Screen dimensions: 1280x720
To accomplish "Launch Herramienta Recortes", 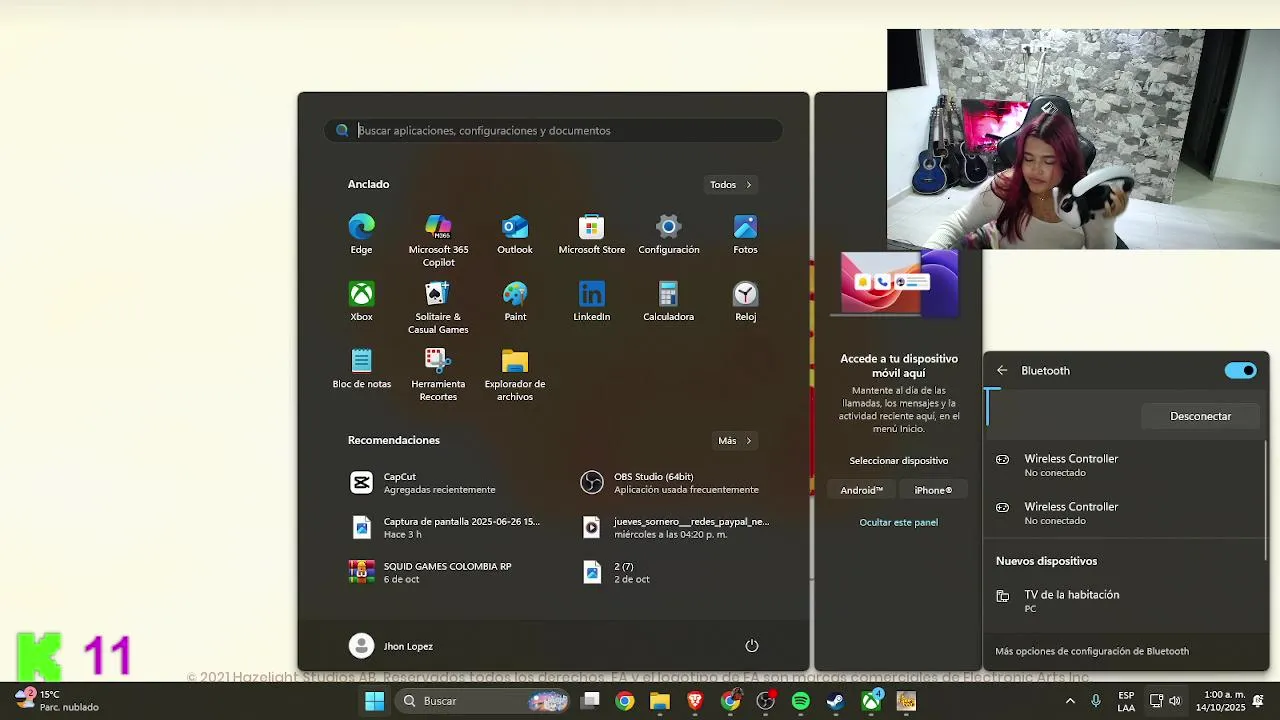I will (438, 375).
